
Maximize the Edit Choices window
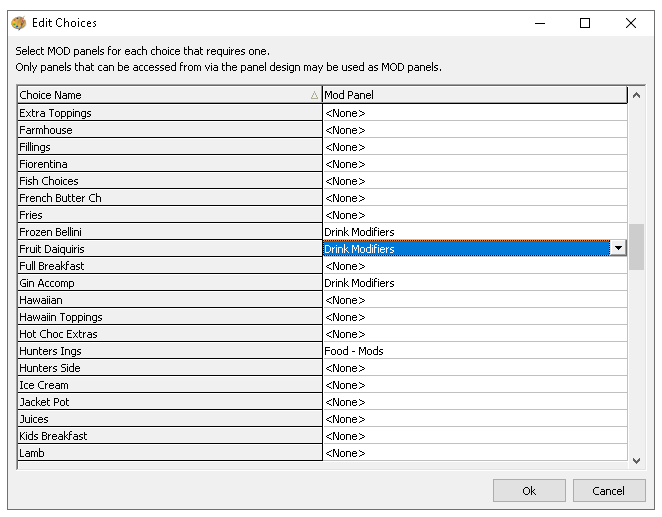coord(585,23)
